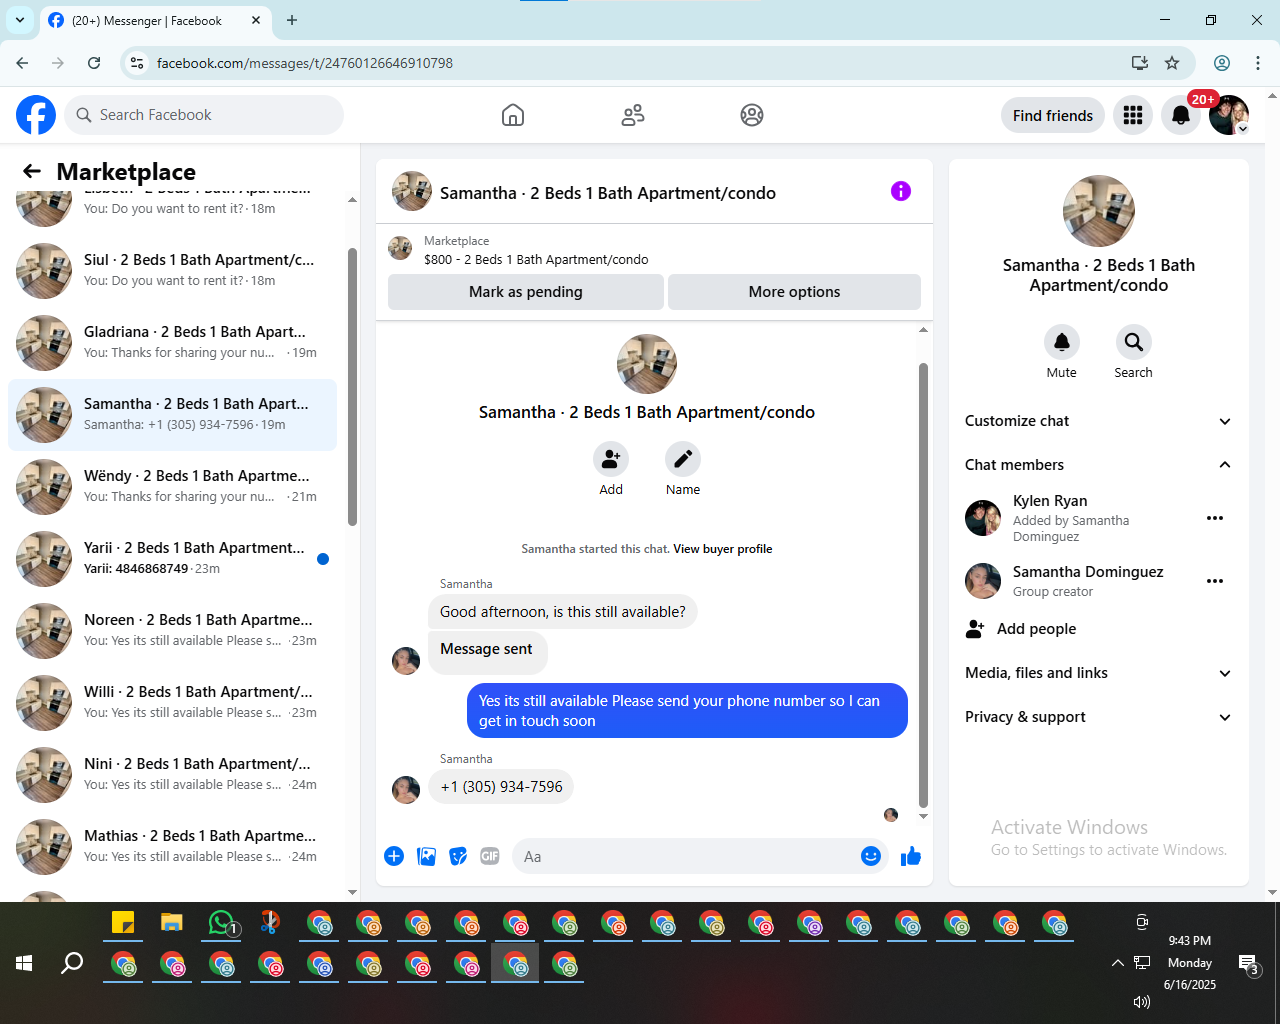Screen dimensions: 1280x1024
Task: Open the Windows Start menu
Action: [24, 963]
